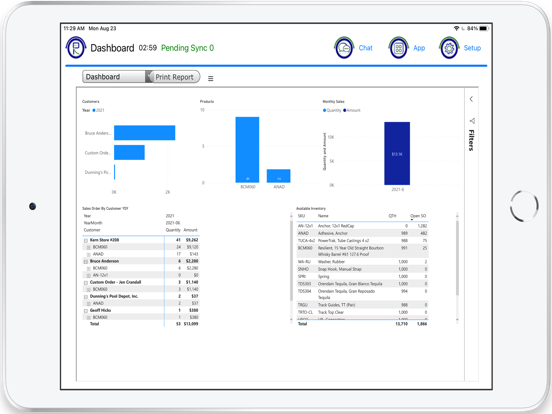The image size is (552, 414).
Task: Collapse the Filters pane with the chevron
Action: [x=471, y=99]
